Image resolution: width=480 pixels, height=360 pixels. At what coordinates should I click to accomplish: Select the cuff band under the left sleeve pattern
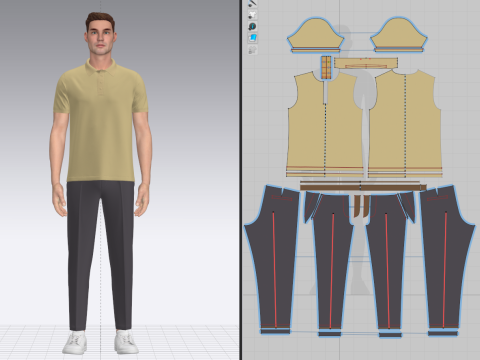click(x=315, y=50)
